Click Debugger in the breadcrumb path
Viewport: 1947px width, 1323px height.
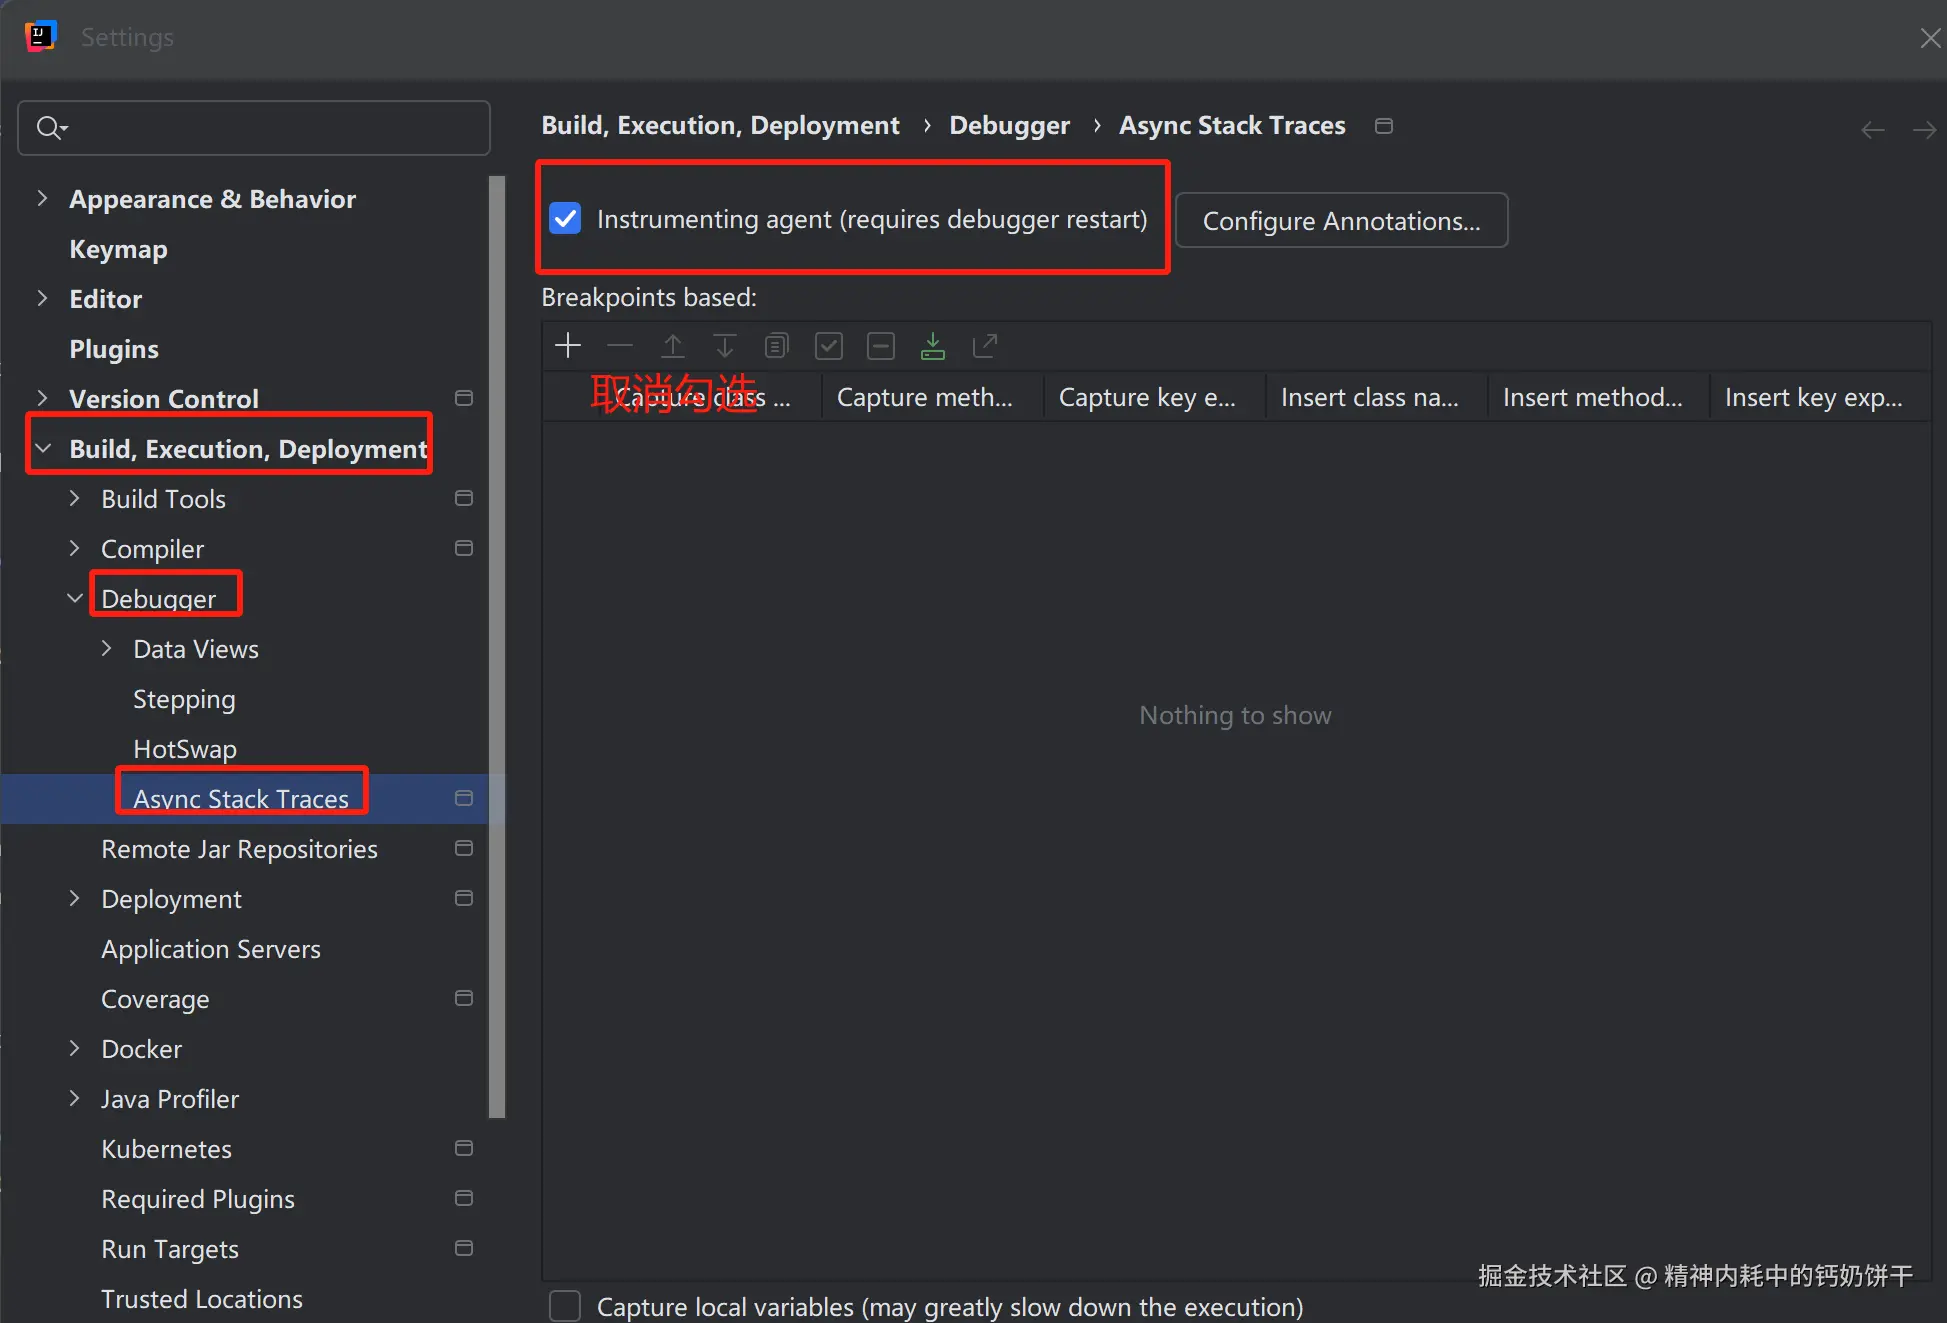coord(1009,125)
